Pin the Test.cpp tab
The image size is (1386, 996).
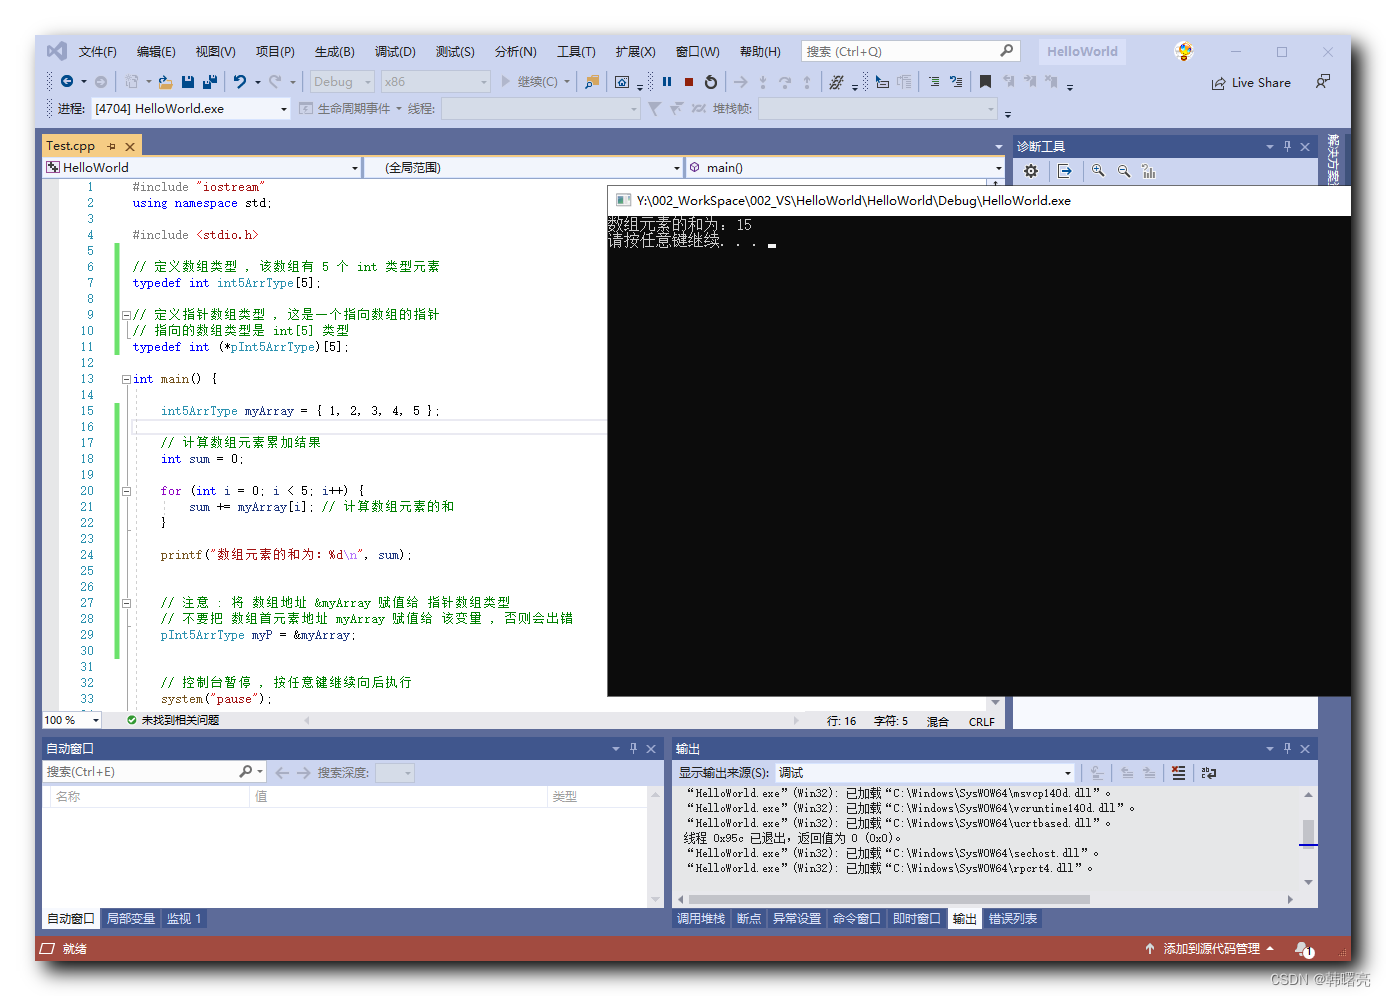111,146
